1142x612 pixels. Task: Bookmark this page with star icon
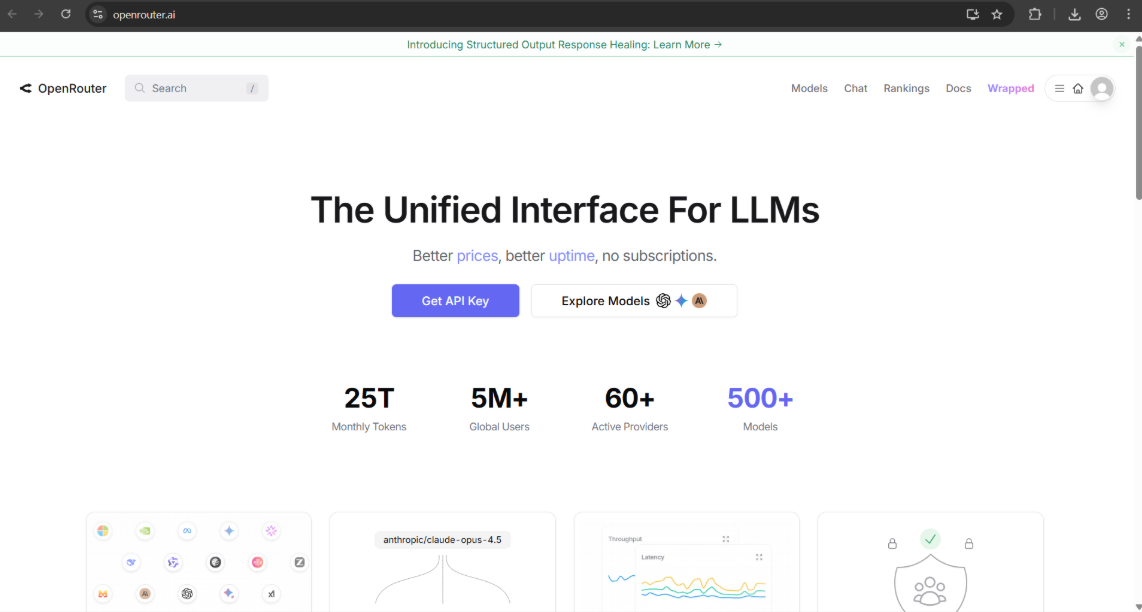997,14
